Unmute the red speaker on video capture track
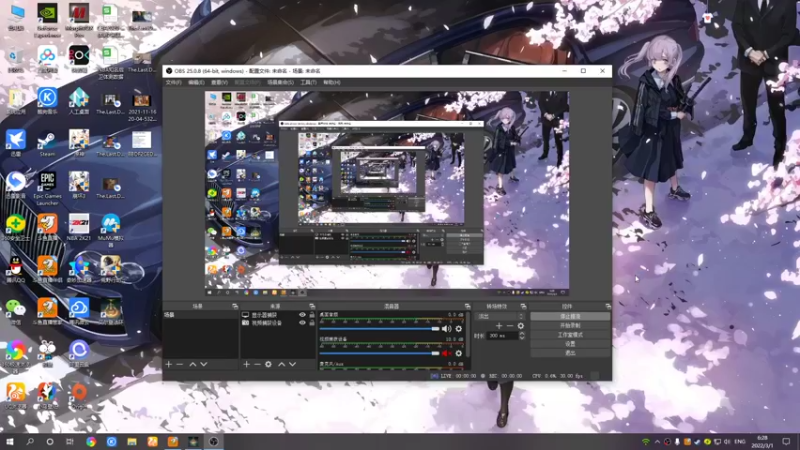Image resolution: width=800 pixels, height=450 pixels. 446,353
